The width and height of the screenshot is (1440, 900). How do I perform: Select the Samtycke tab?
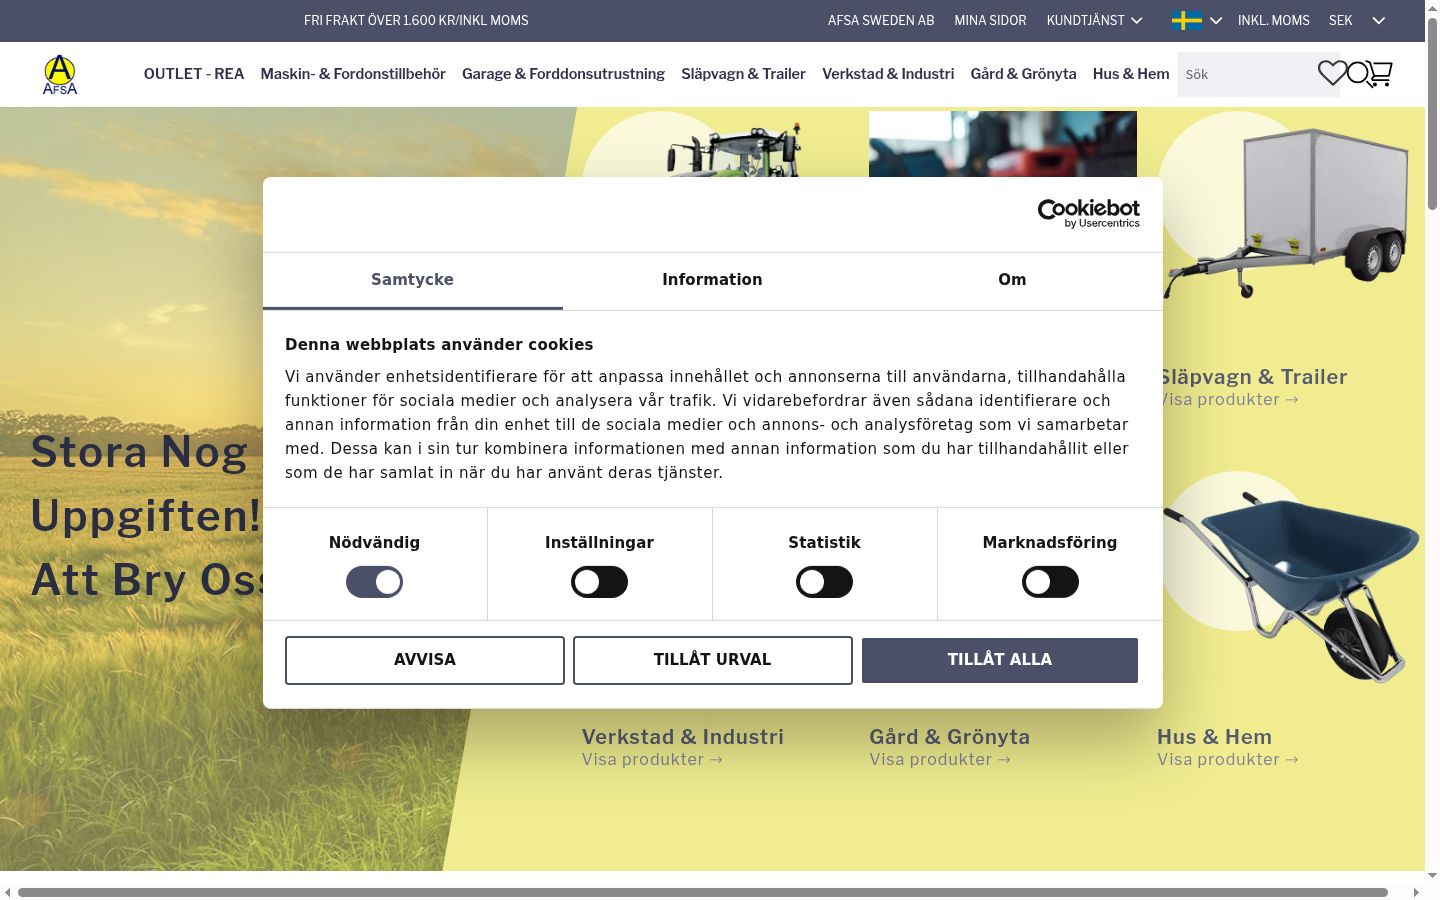[412, 280]
